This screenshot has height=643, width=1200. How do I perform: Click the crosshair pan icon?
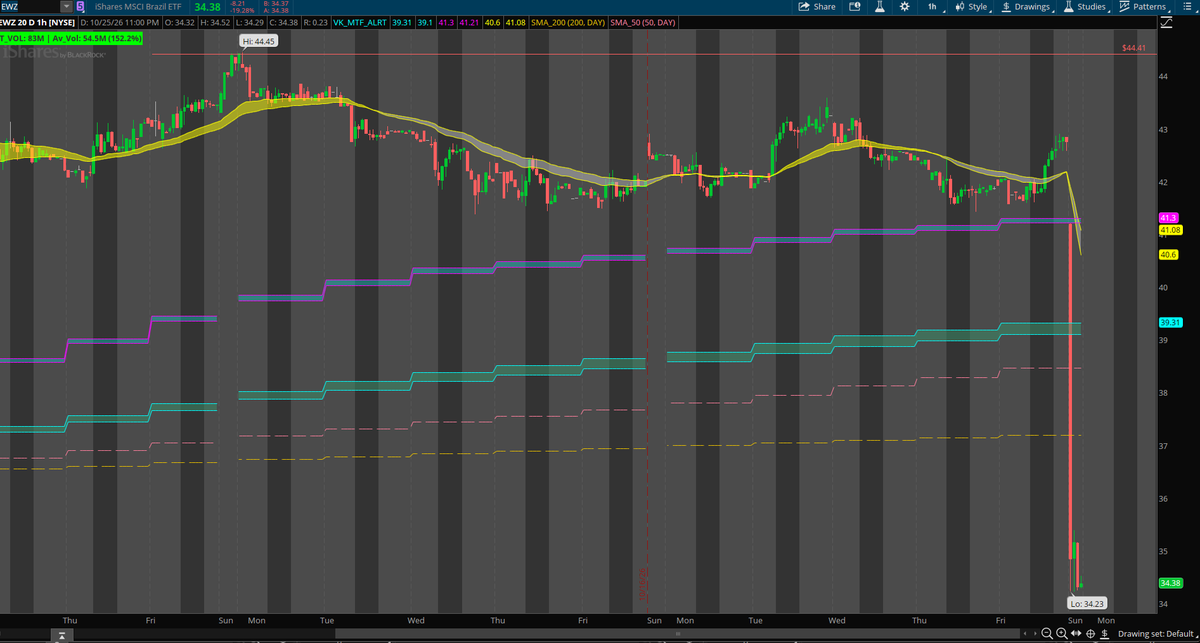click(1090, 634)
